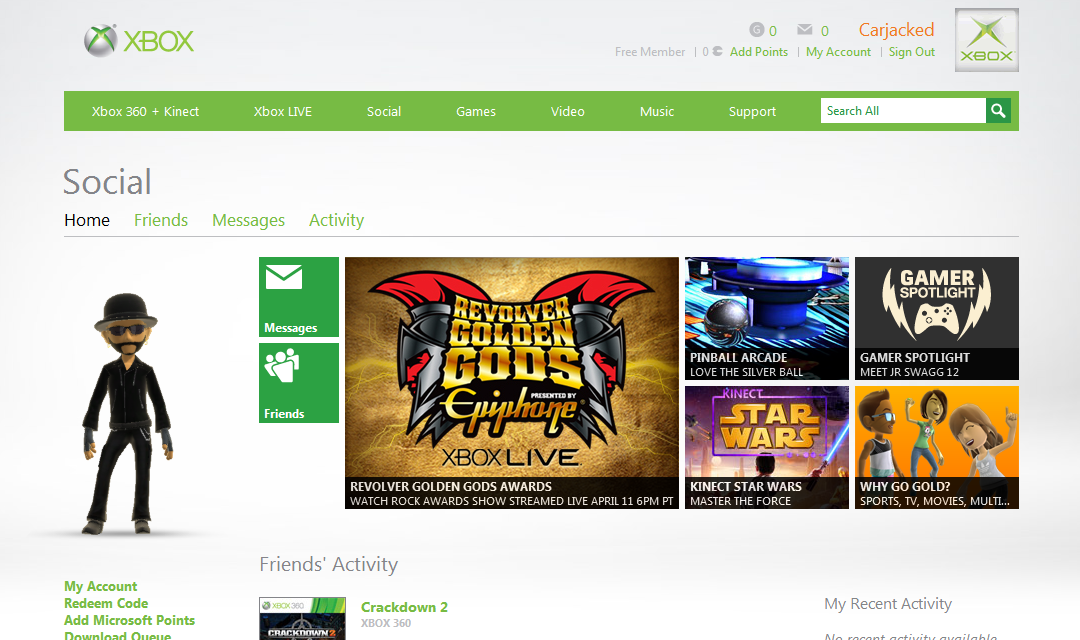The image size is (1080, 640).
Task: Click the Sign Out link
Action: (911, 52)
